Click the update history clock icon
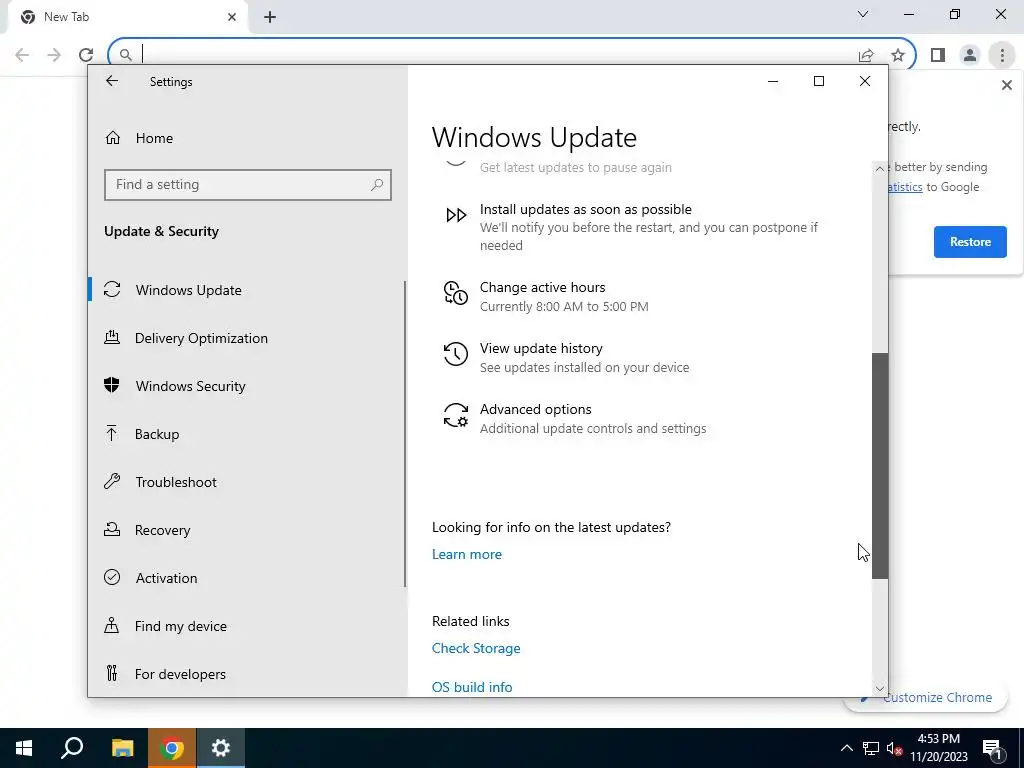1024x768 pixels. pos(456,354)
